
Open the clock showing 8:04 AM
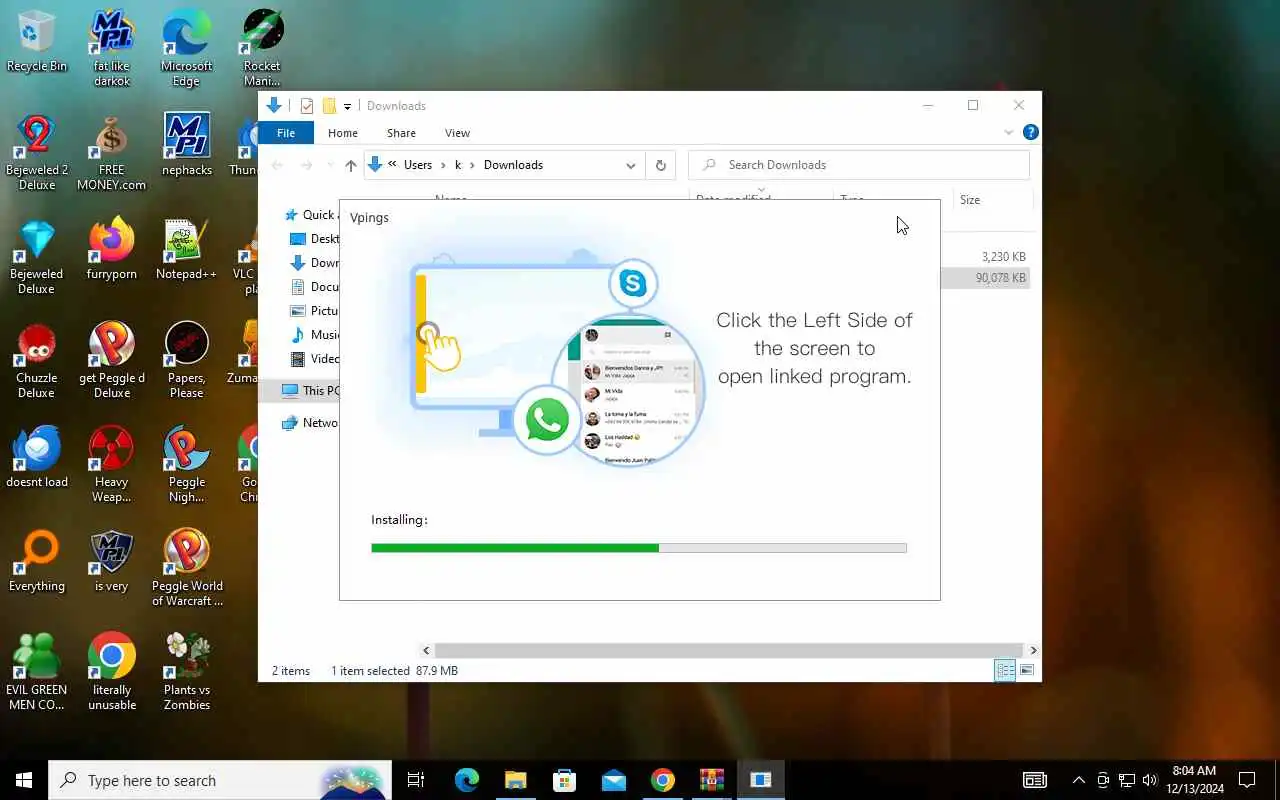coord(1194,780)
